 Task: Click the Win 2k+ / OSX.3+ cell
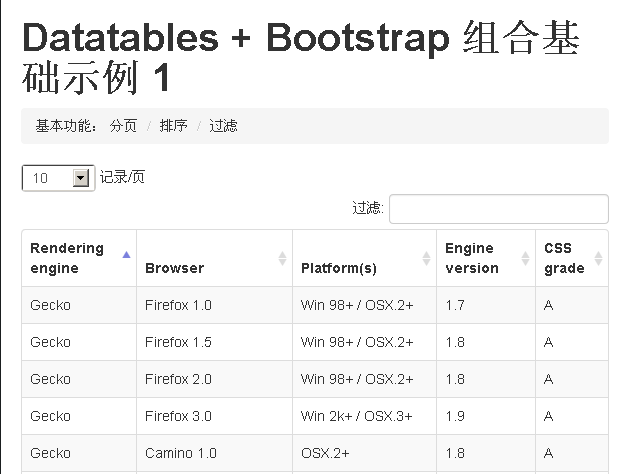(x=357, y=416)
